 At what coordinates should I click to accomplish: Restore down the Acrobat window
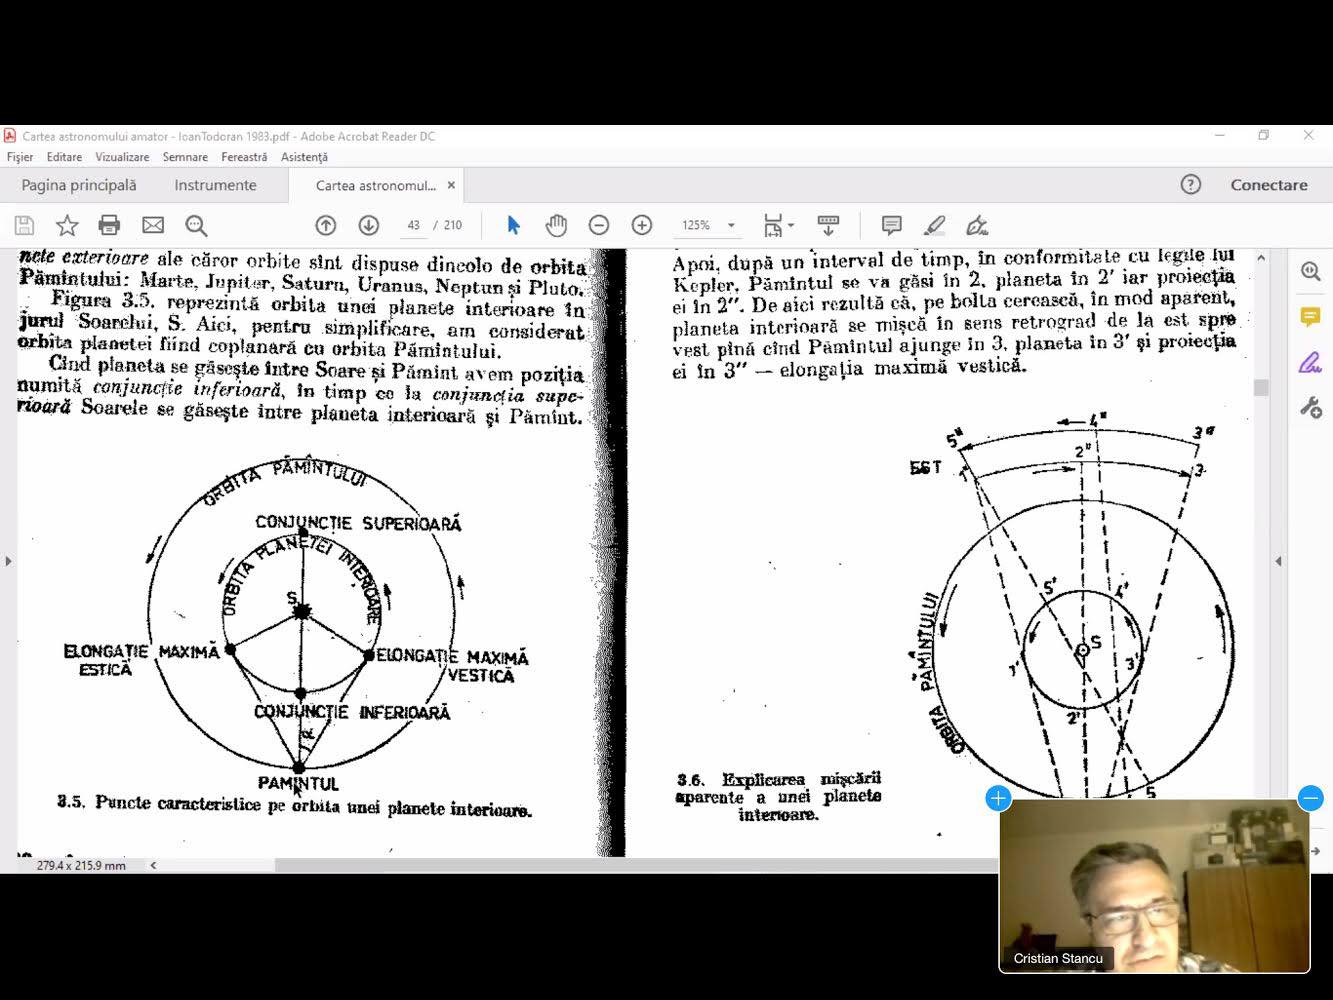coord(1264,135)
